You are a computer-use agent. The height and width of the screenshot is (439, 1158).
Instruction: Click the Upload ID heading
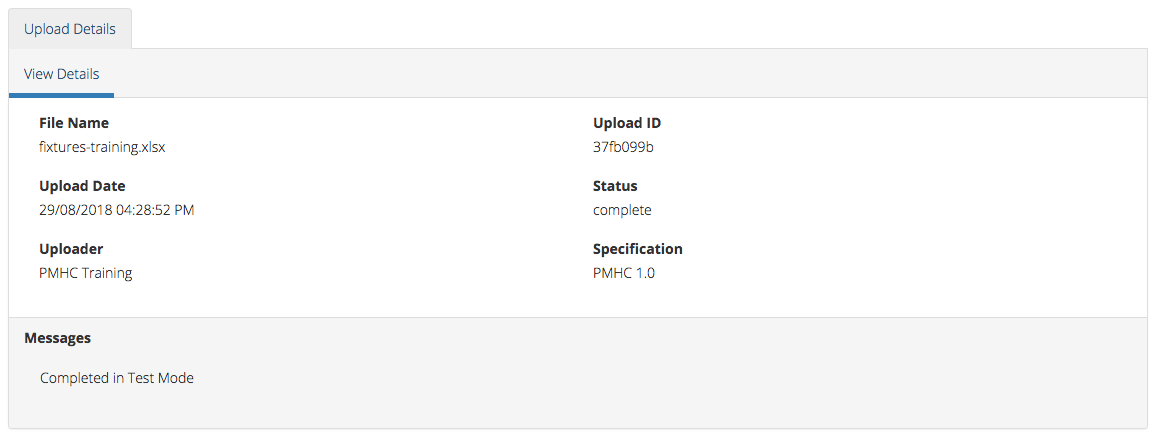[x=627, y=123]
